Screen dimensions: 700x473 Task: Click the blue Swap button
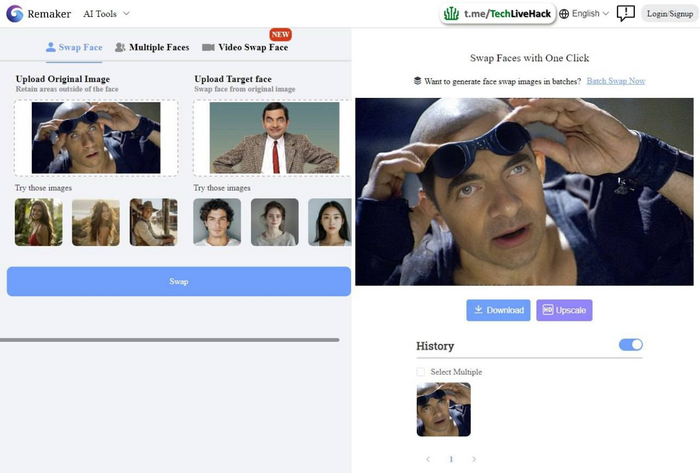179,282
